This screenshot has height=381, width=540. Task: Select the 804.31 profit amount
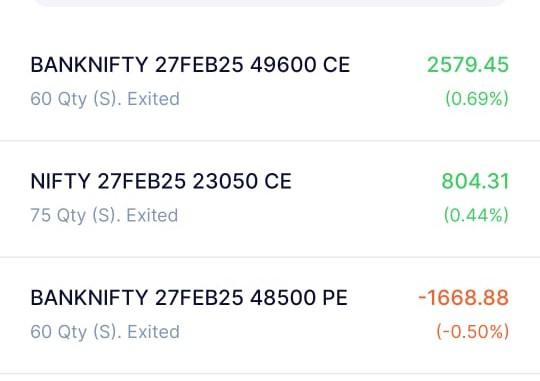[475, 181]
